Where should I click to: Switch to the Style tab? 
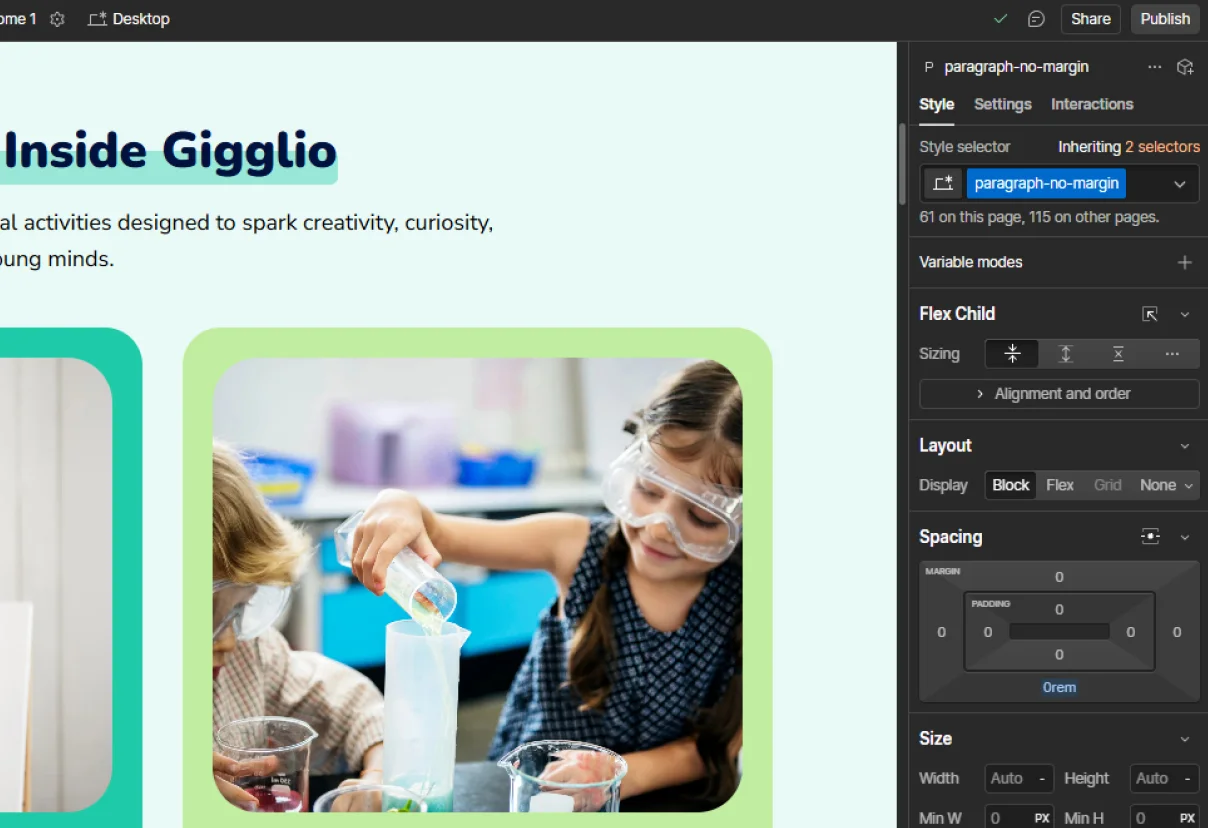point(937,104)
